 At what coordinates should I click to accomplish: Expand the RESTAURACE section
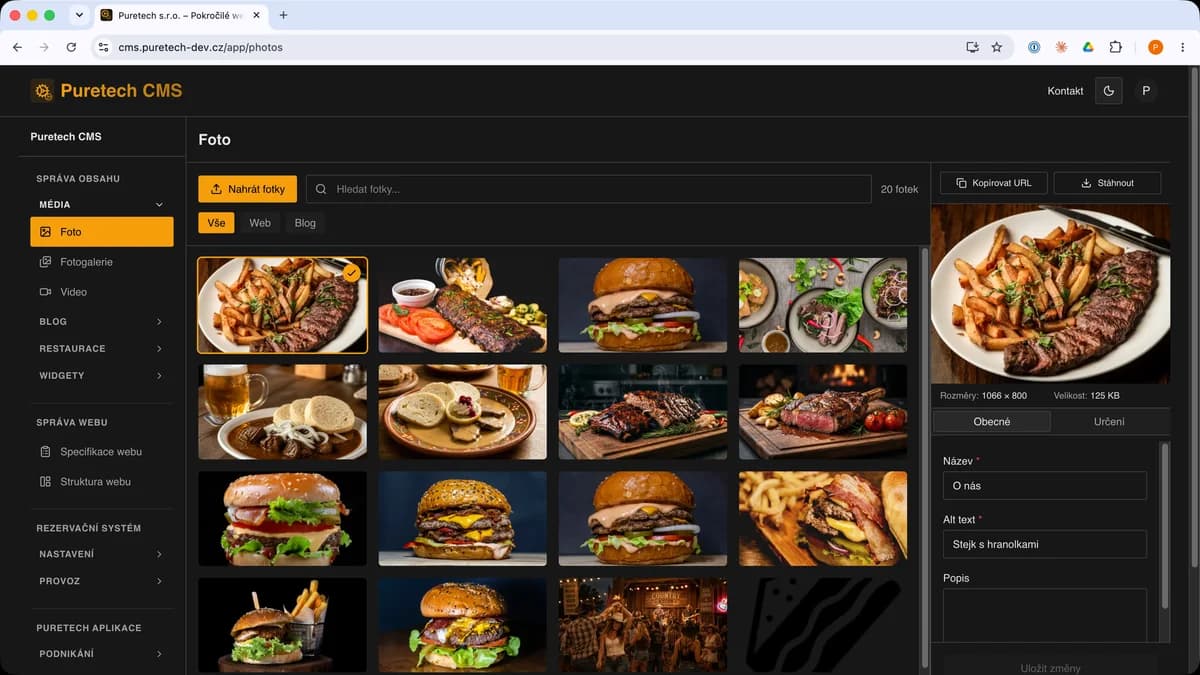coord(102,349)
